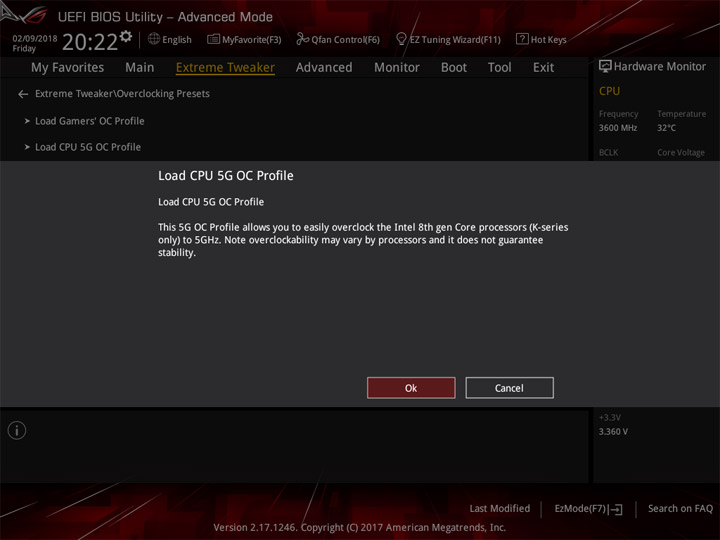Click the 20:22 clock display
Image resolution: width=720 pixels, height=540 pixels.
click(90, 42)
